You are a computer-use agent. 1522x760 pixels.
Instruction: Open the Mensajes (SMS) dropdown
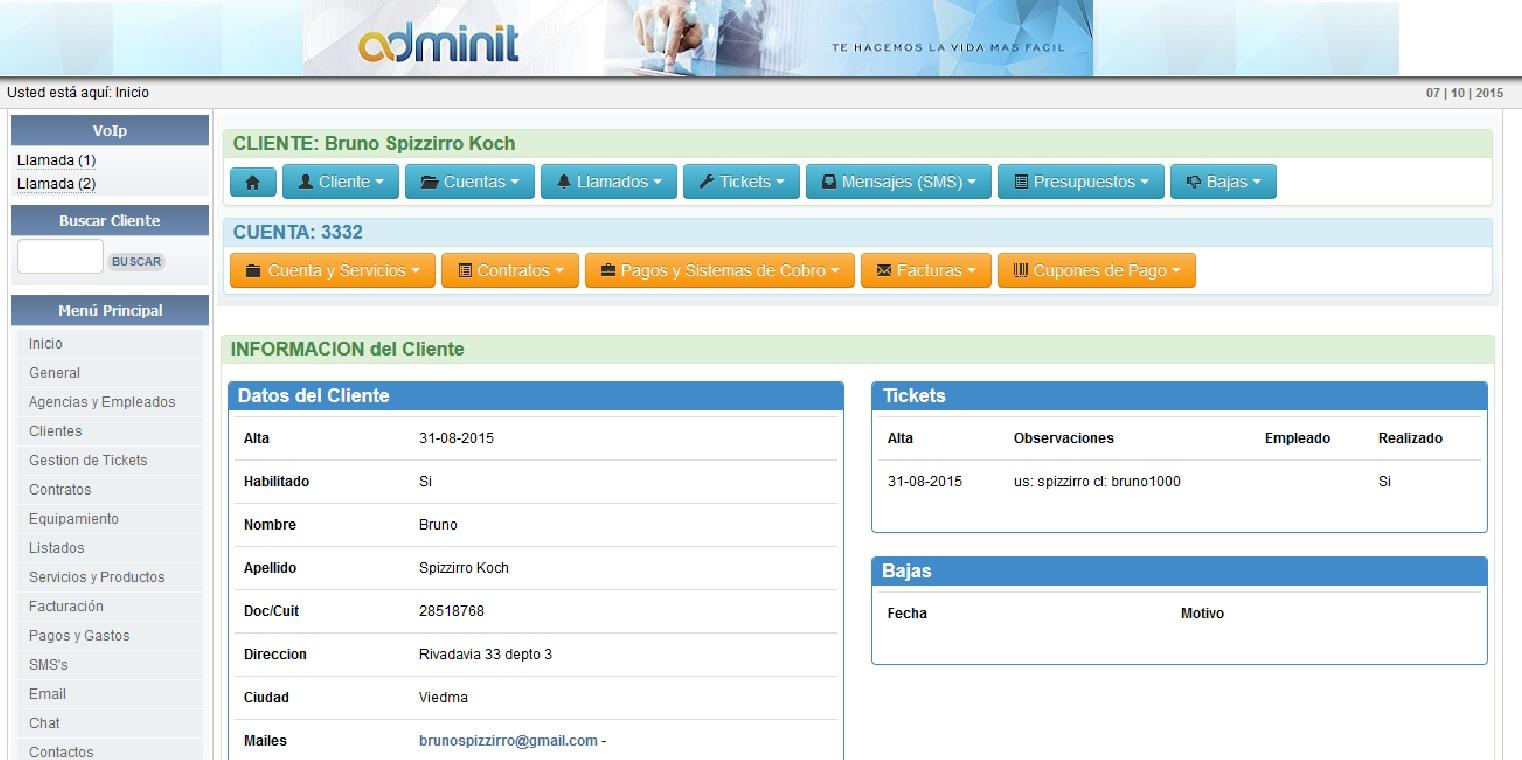pyautogui.click(x=898, y=182)
